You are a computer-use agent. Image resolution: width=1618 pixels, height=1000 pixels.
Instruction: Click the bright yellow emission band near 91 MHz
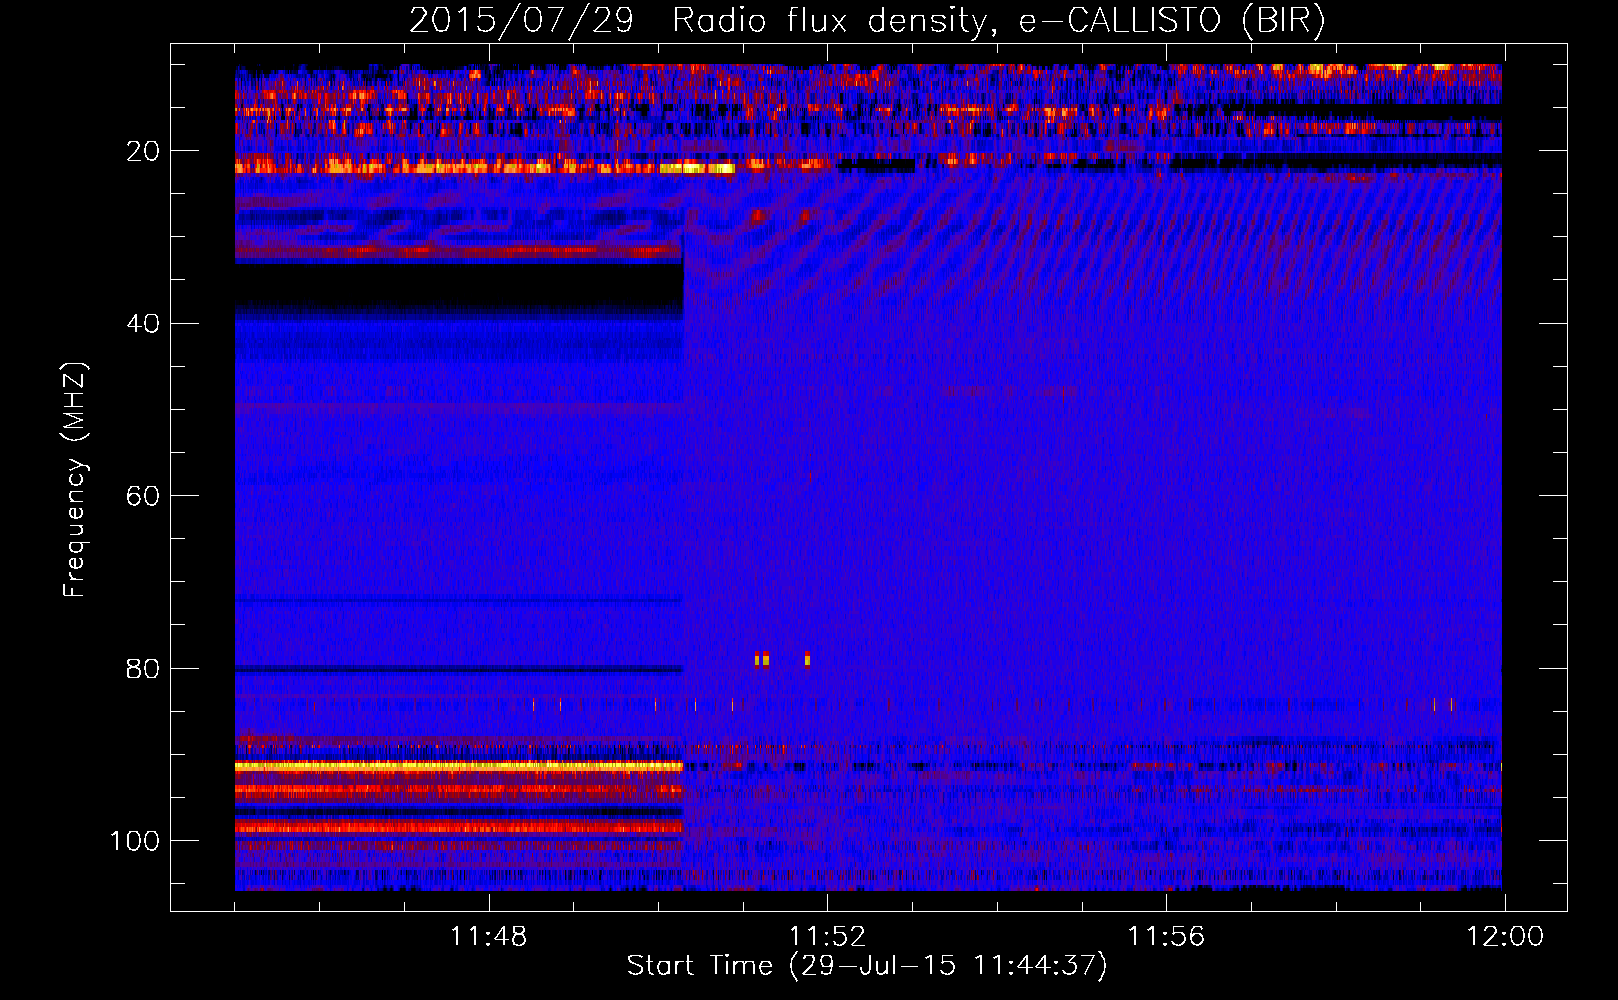pos(459,766)
